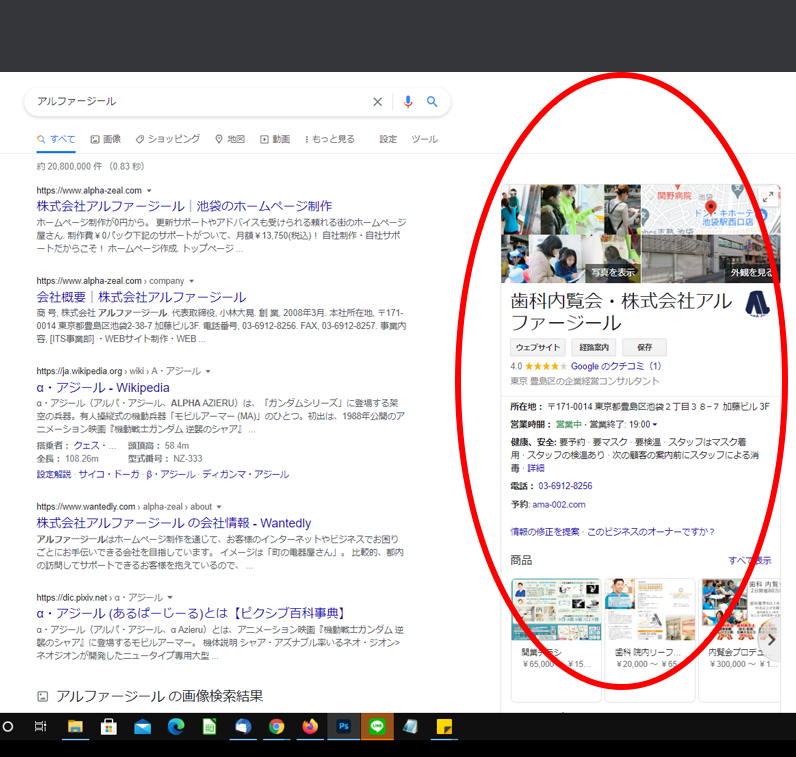Open the 会社概要｜株式会社アルファージール result

pos(141,297)
